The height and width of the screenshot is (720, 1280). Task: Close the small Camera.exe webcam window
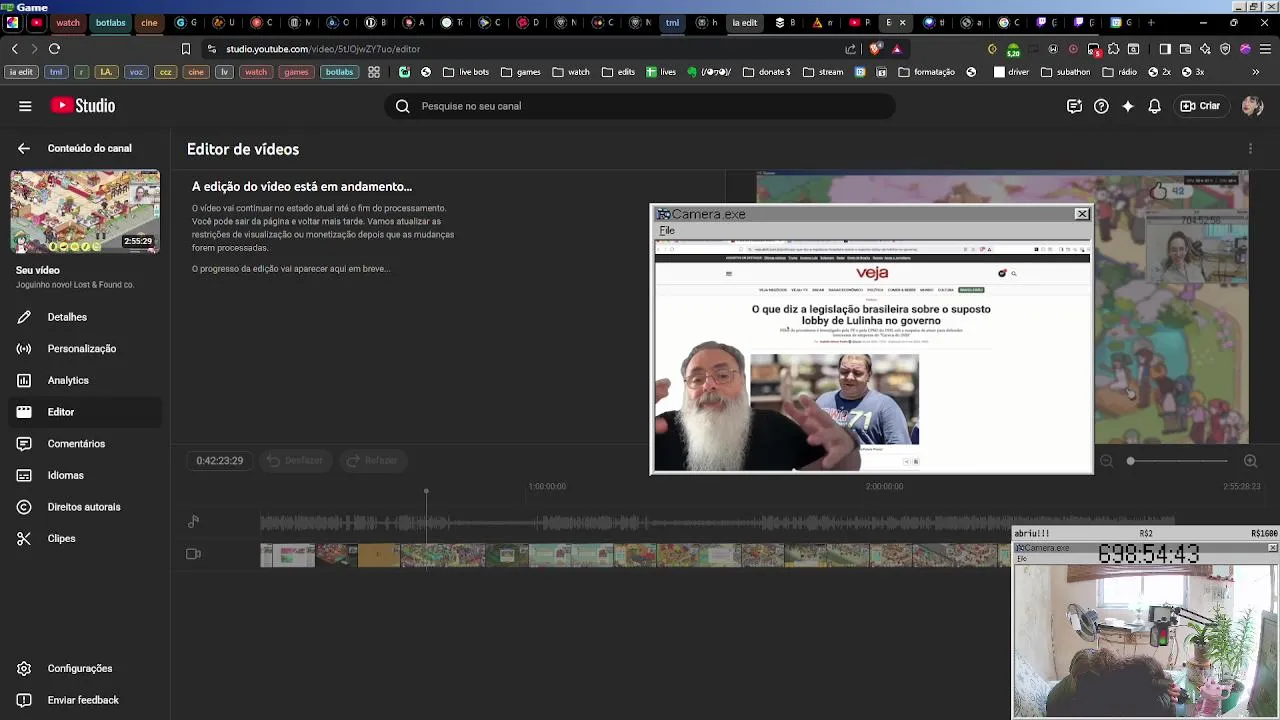coord(1272,548)
